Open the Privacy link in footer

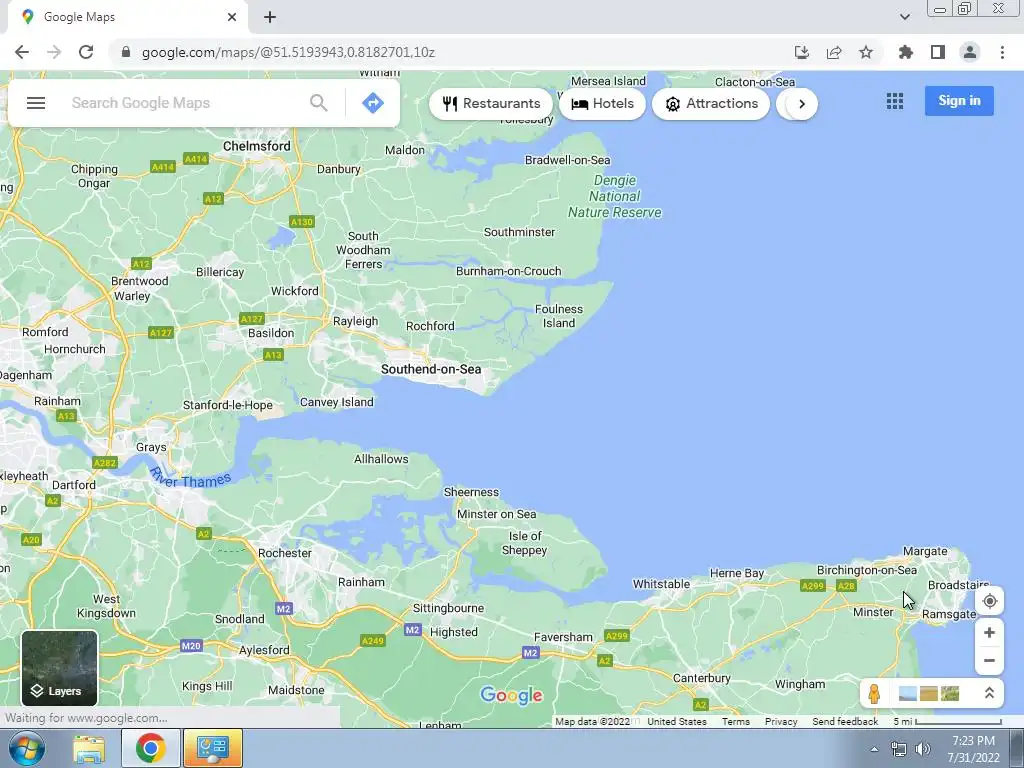(x=781, y=722)
